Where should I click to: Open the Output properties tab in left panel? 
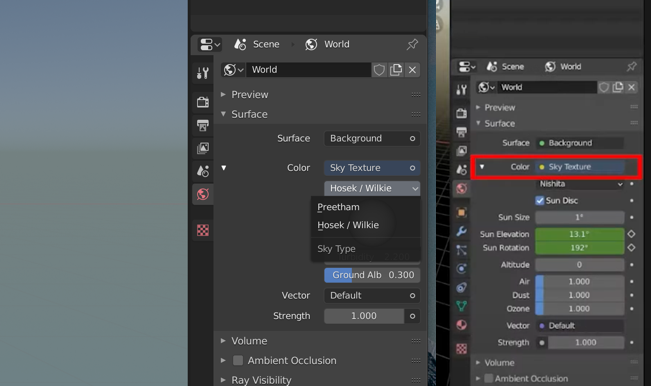pos(203,125)
